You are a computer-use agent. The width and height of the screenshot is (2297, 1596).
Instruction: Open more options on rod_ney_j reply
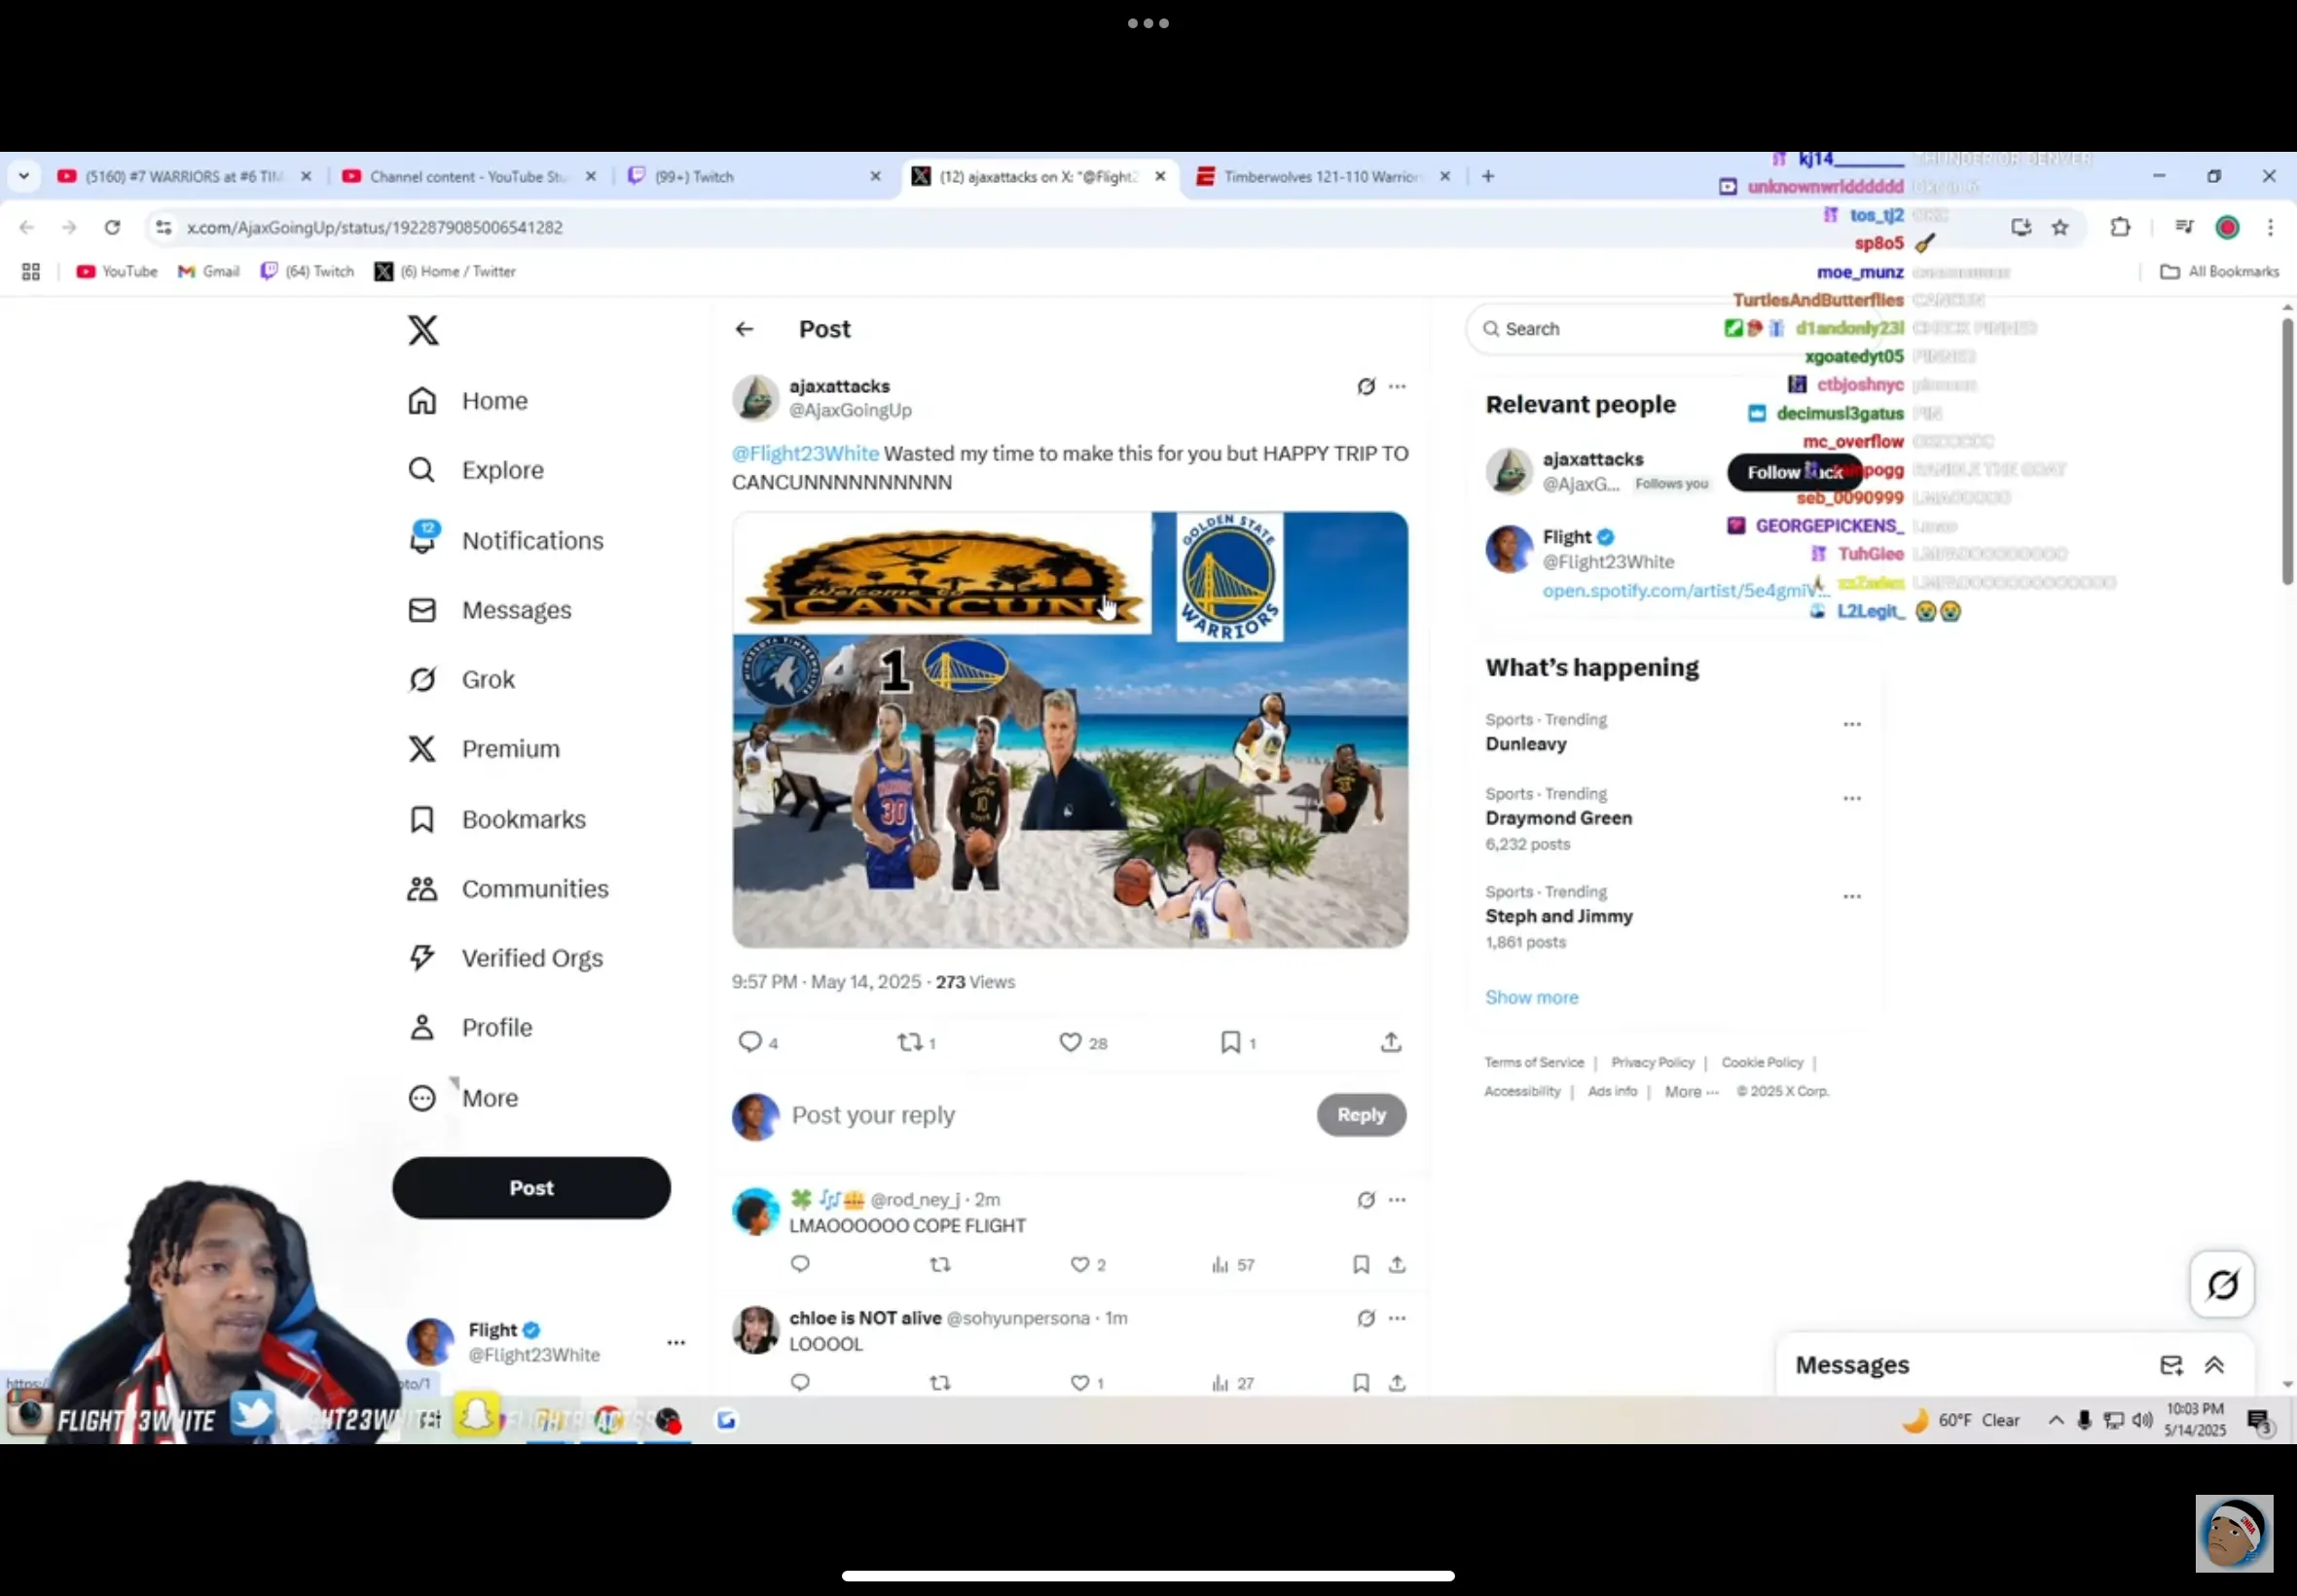click(x=1397, y=1199)
